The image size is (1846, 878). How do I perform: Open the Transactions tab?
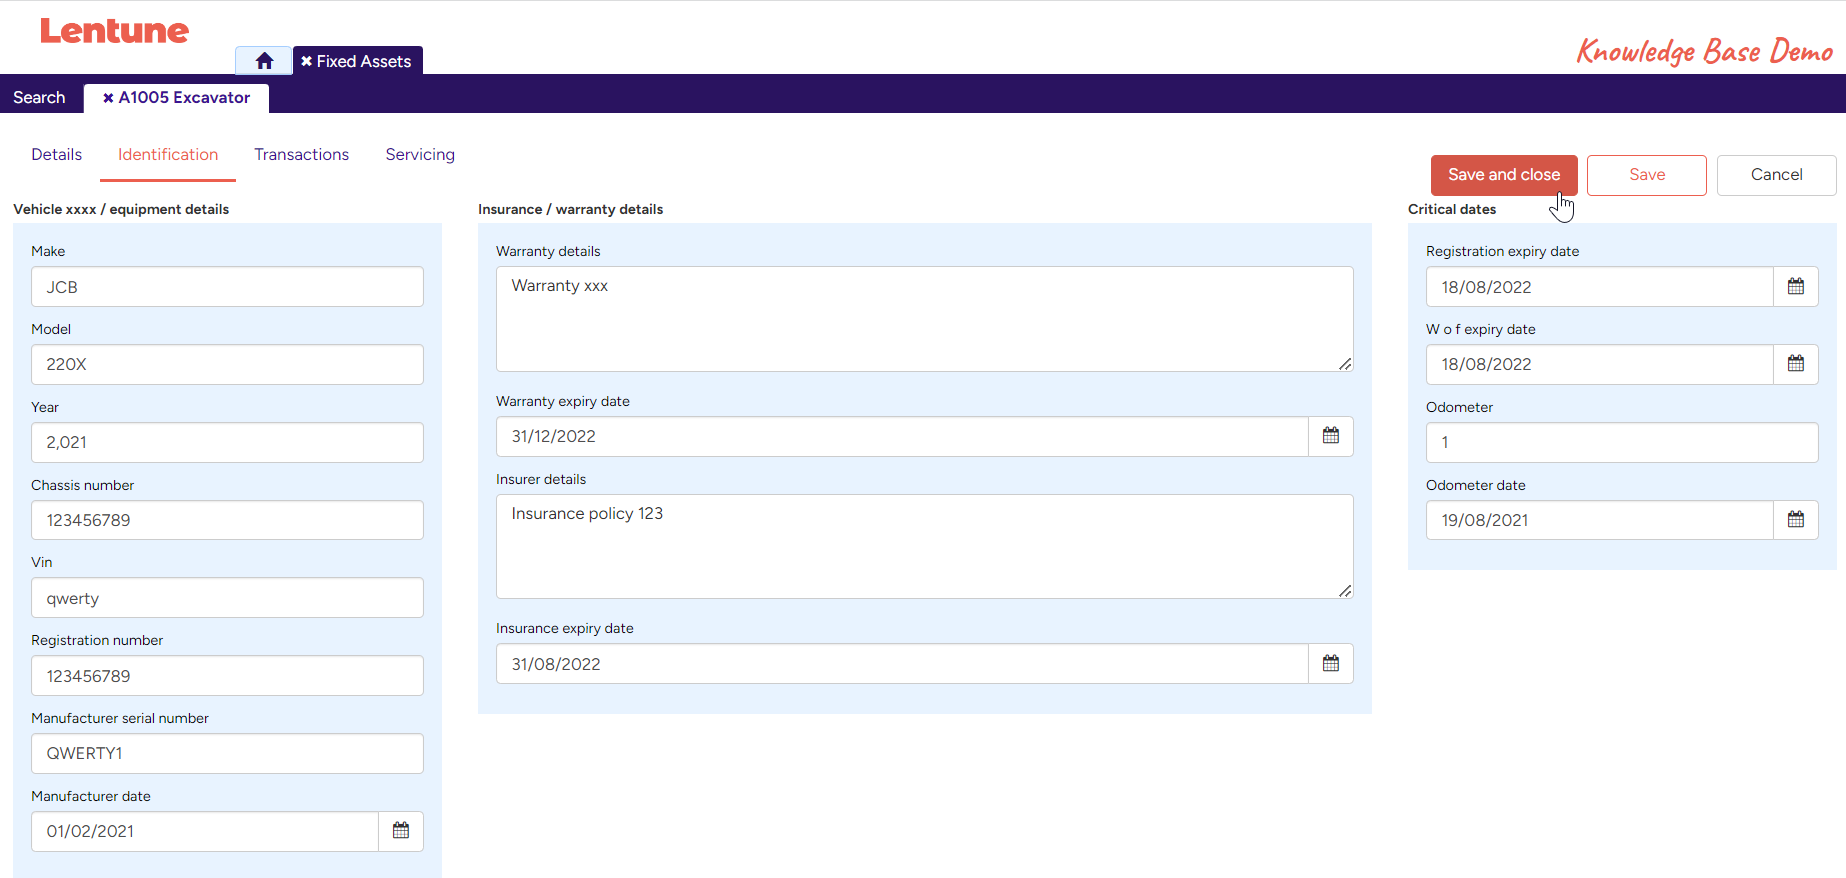(301, 154)
